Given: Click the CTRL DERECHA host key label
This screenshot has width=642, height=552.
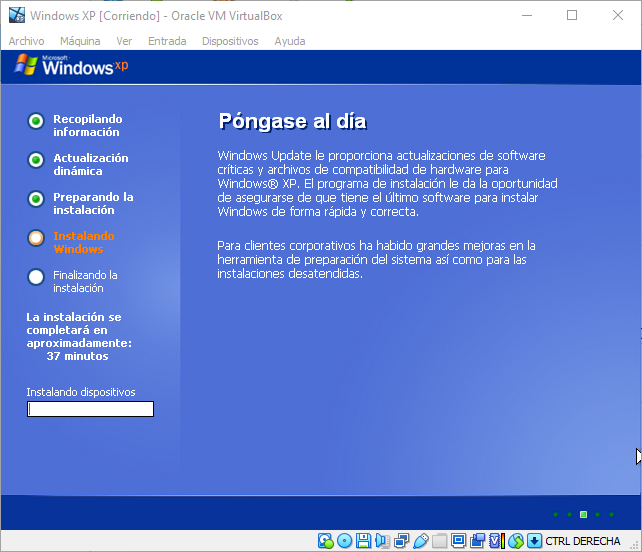Looking at the screenshot, I should (x=583, y=541).
